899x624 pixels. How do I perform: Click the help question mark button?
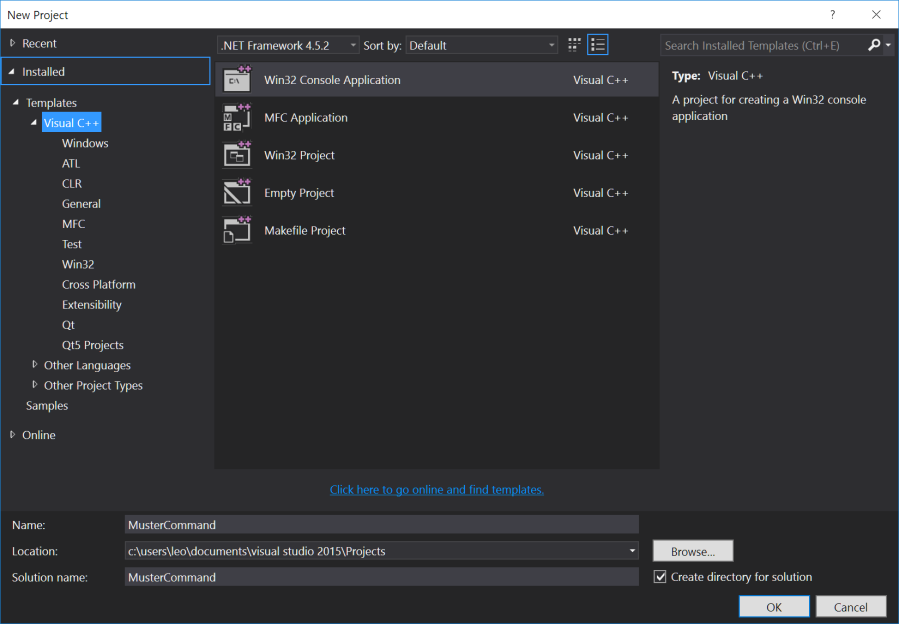[832, 15]
